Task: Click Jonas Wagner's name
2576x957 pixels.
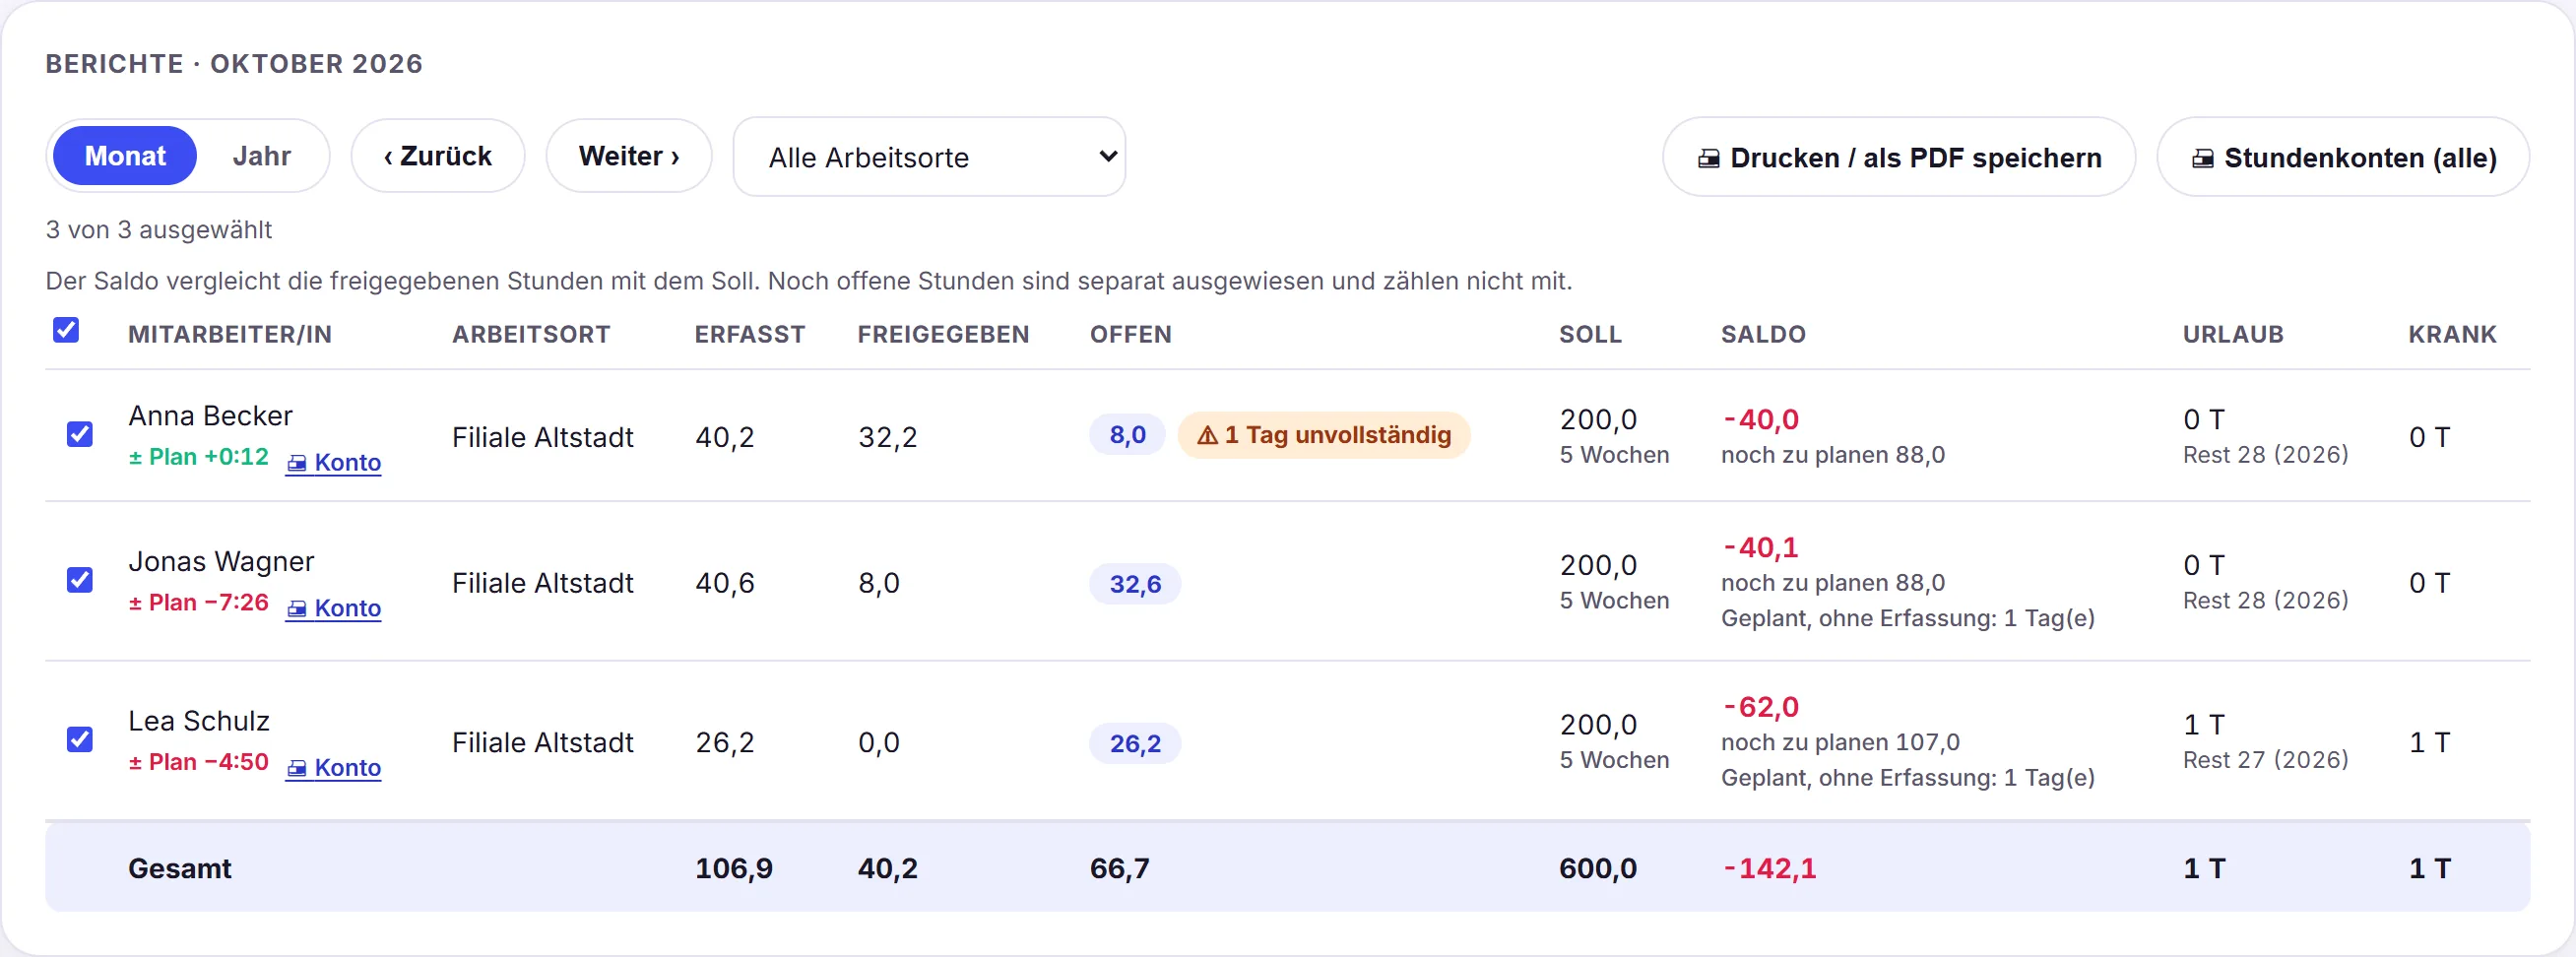Action: tap(221, 562)
